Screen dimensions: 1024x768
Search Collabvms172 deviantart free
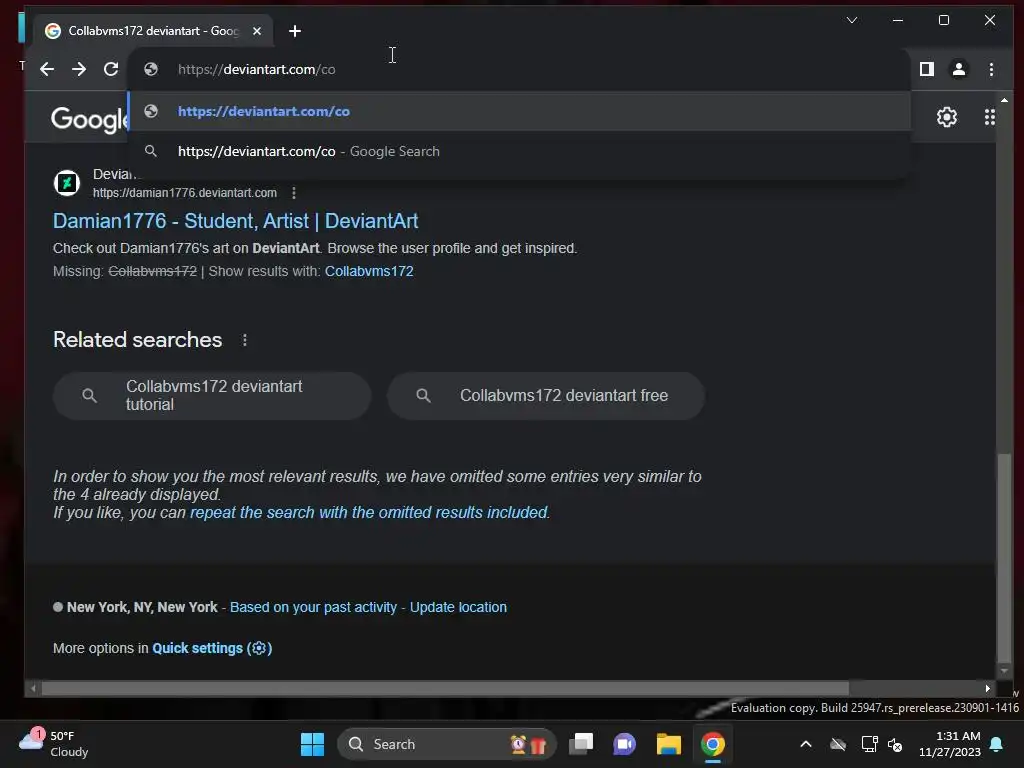tap(546, 396)
